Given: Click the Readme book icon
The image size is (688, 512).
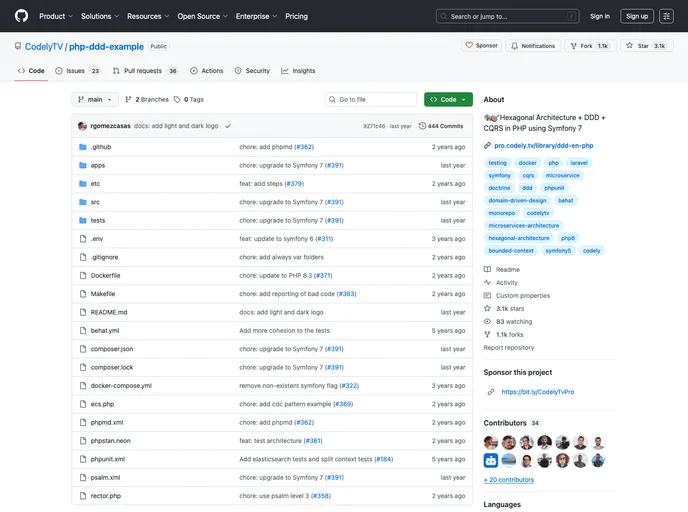Looking at the screenshot, I should (487, 269).
